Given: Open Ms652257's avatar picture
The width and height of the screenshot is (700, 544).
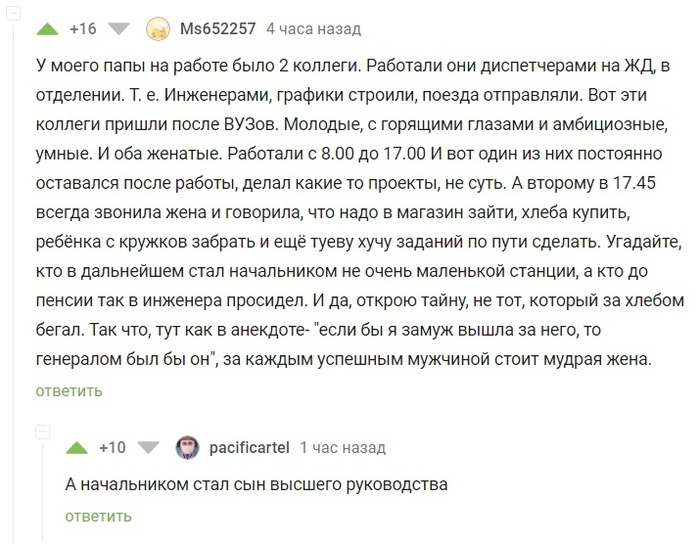Looking at the screenshot, I should tap(157, 29).
